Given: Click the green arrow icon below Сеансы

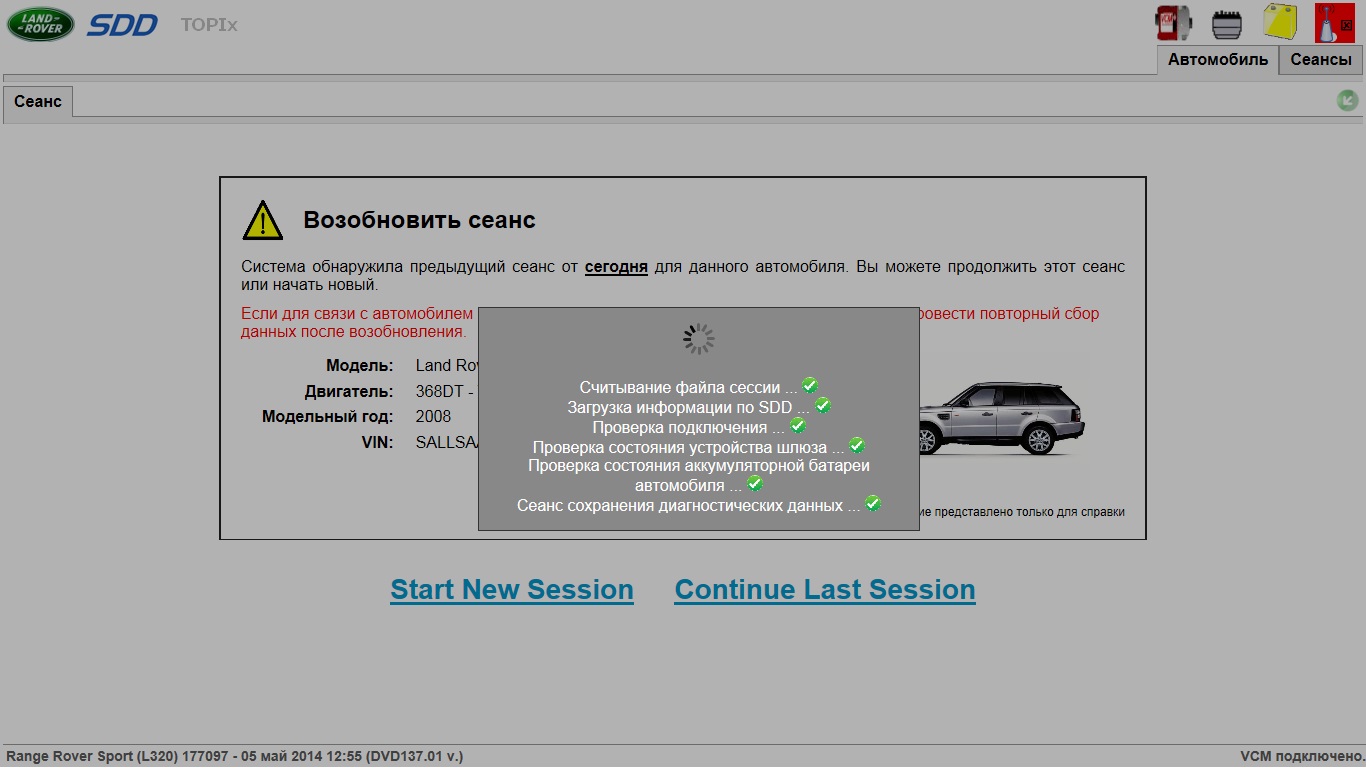Looking at the screenshot, I should coord(1348,100).
